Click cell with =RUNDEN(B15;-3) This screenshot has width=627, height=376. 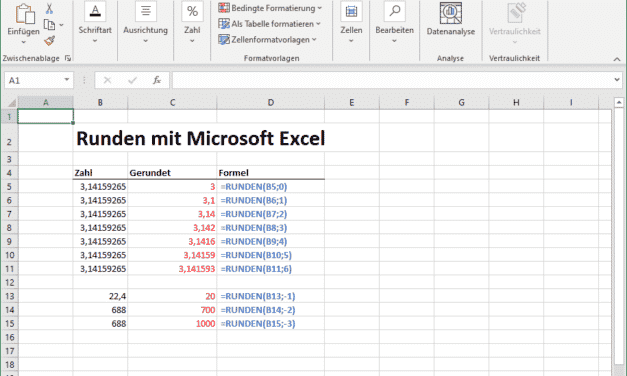271,324
